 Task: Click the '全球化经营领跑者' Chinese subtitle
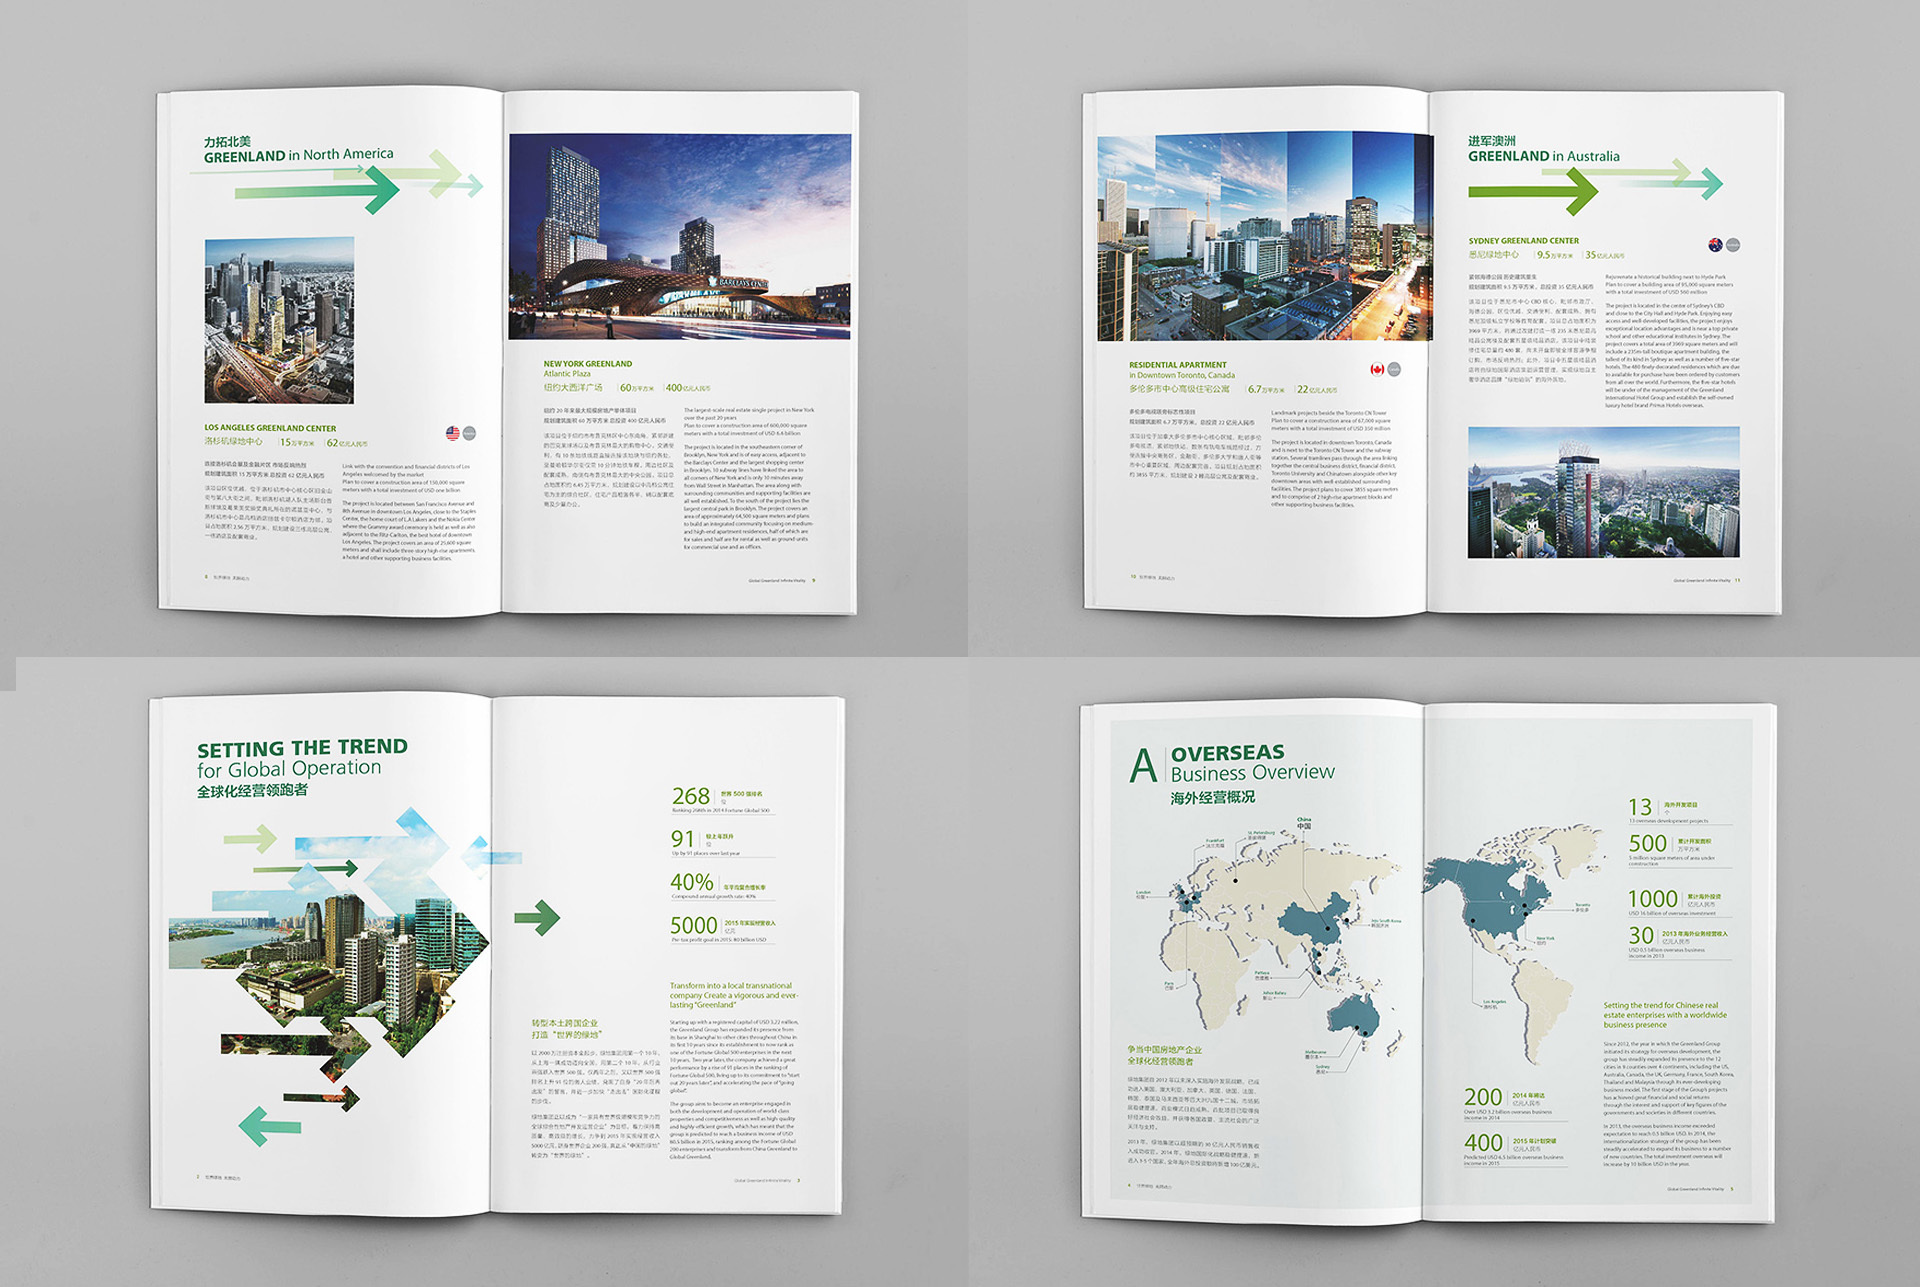coord(252,791)
